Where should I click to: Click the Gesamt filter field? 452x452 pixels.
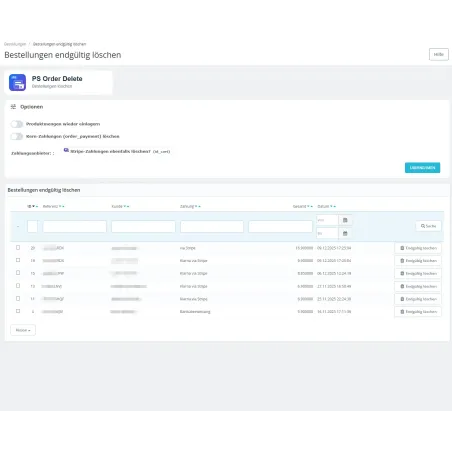(x=280, y=226)
